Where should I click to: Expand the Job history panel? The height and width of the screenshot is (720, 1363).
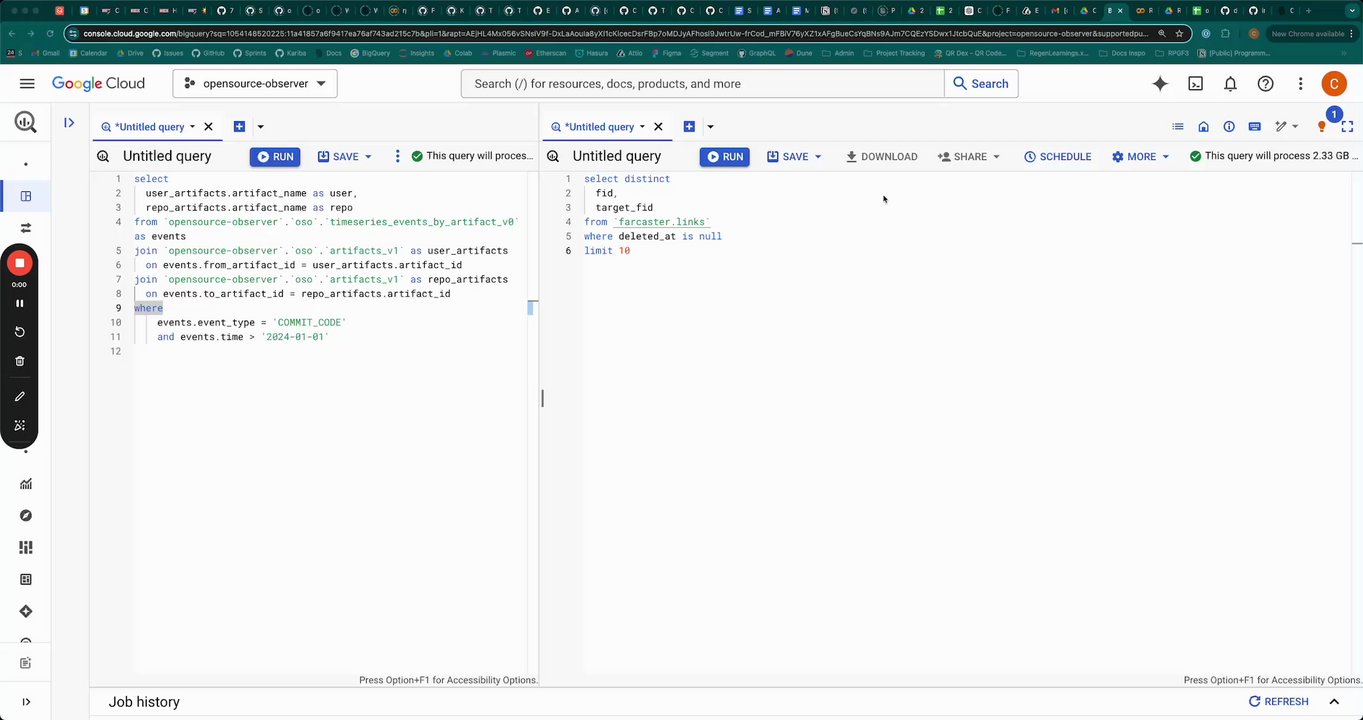point(1334,702)
